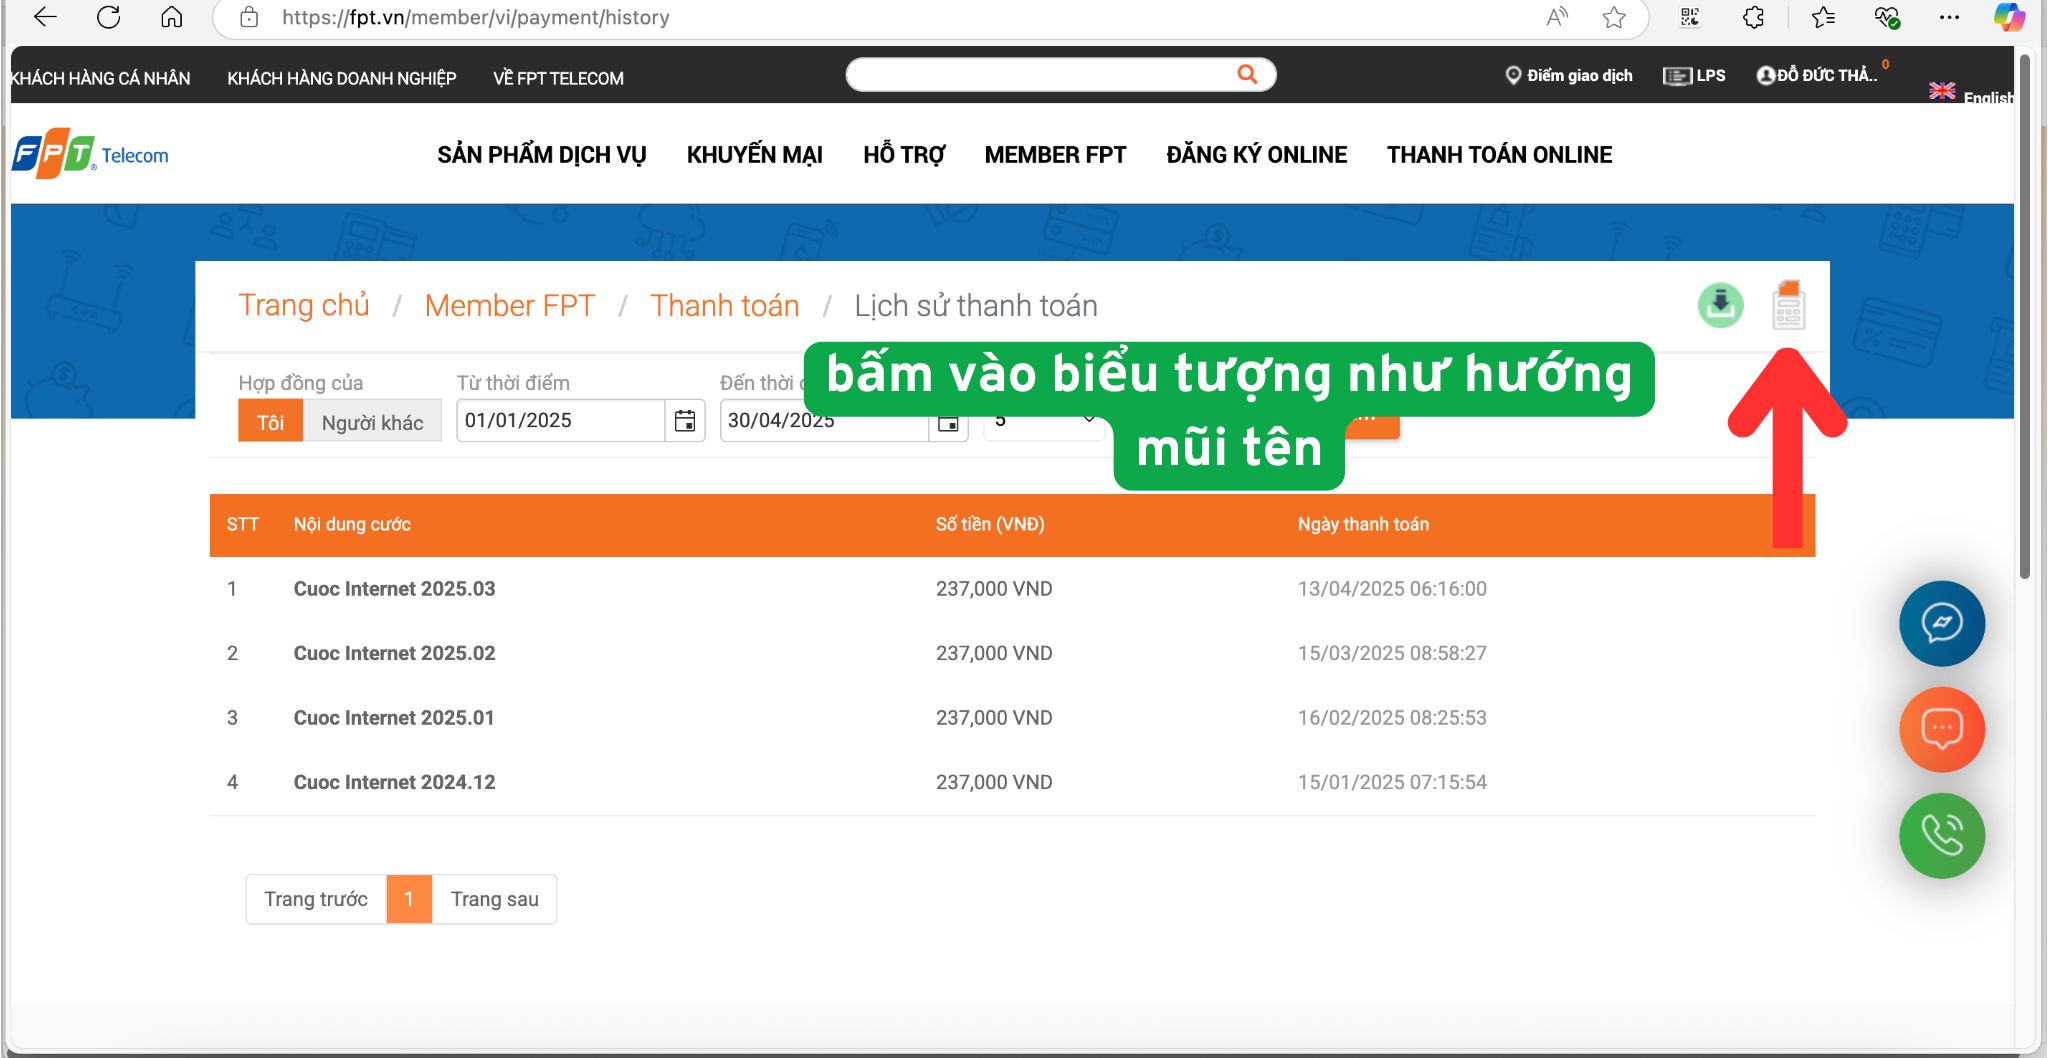Click the site lock icon in address bar
Screen dimensions: 2048x1058
(249, 17)
